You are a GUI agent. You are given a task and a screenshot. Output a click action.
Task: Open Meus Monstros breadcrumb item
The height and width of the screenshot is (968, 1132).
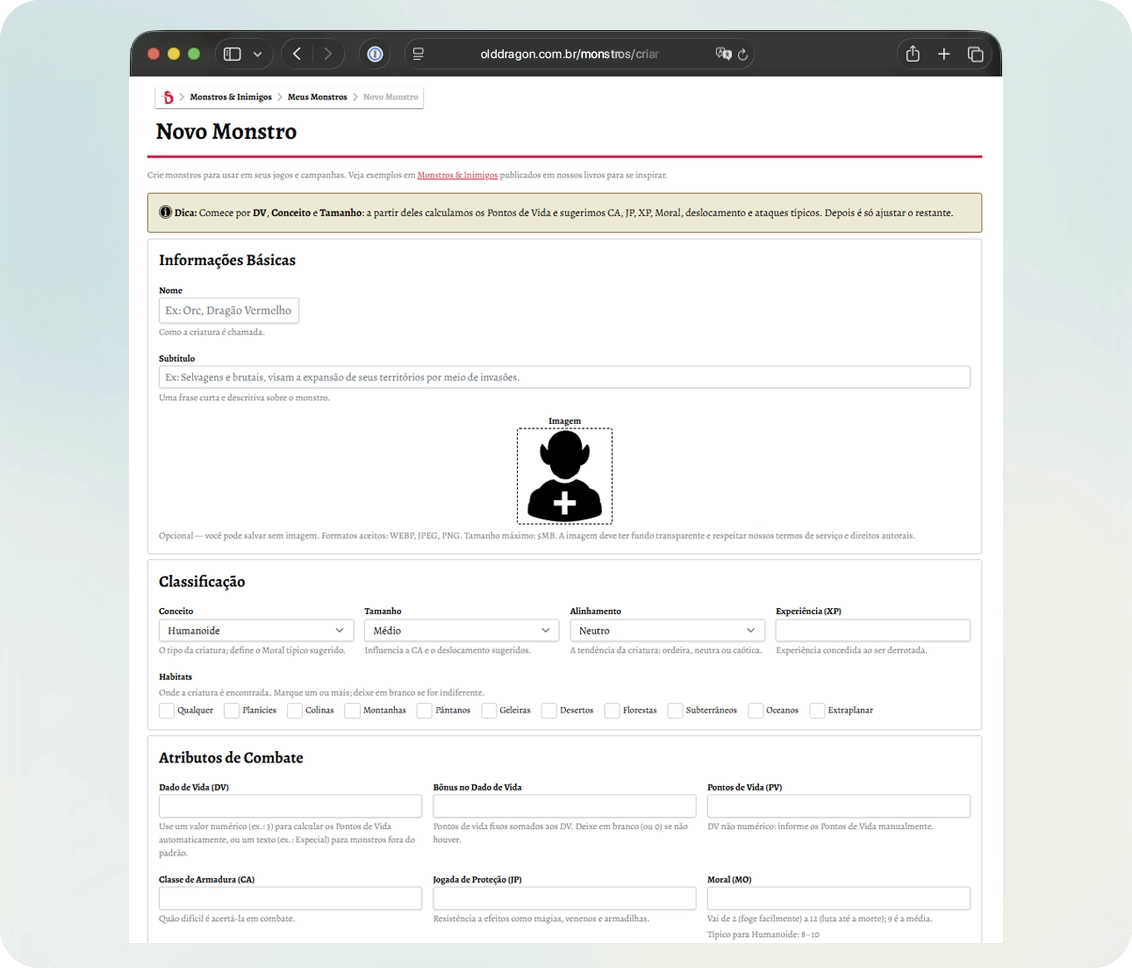coord(318,97)
